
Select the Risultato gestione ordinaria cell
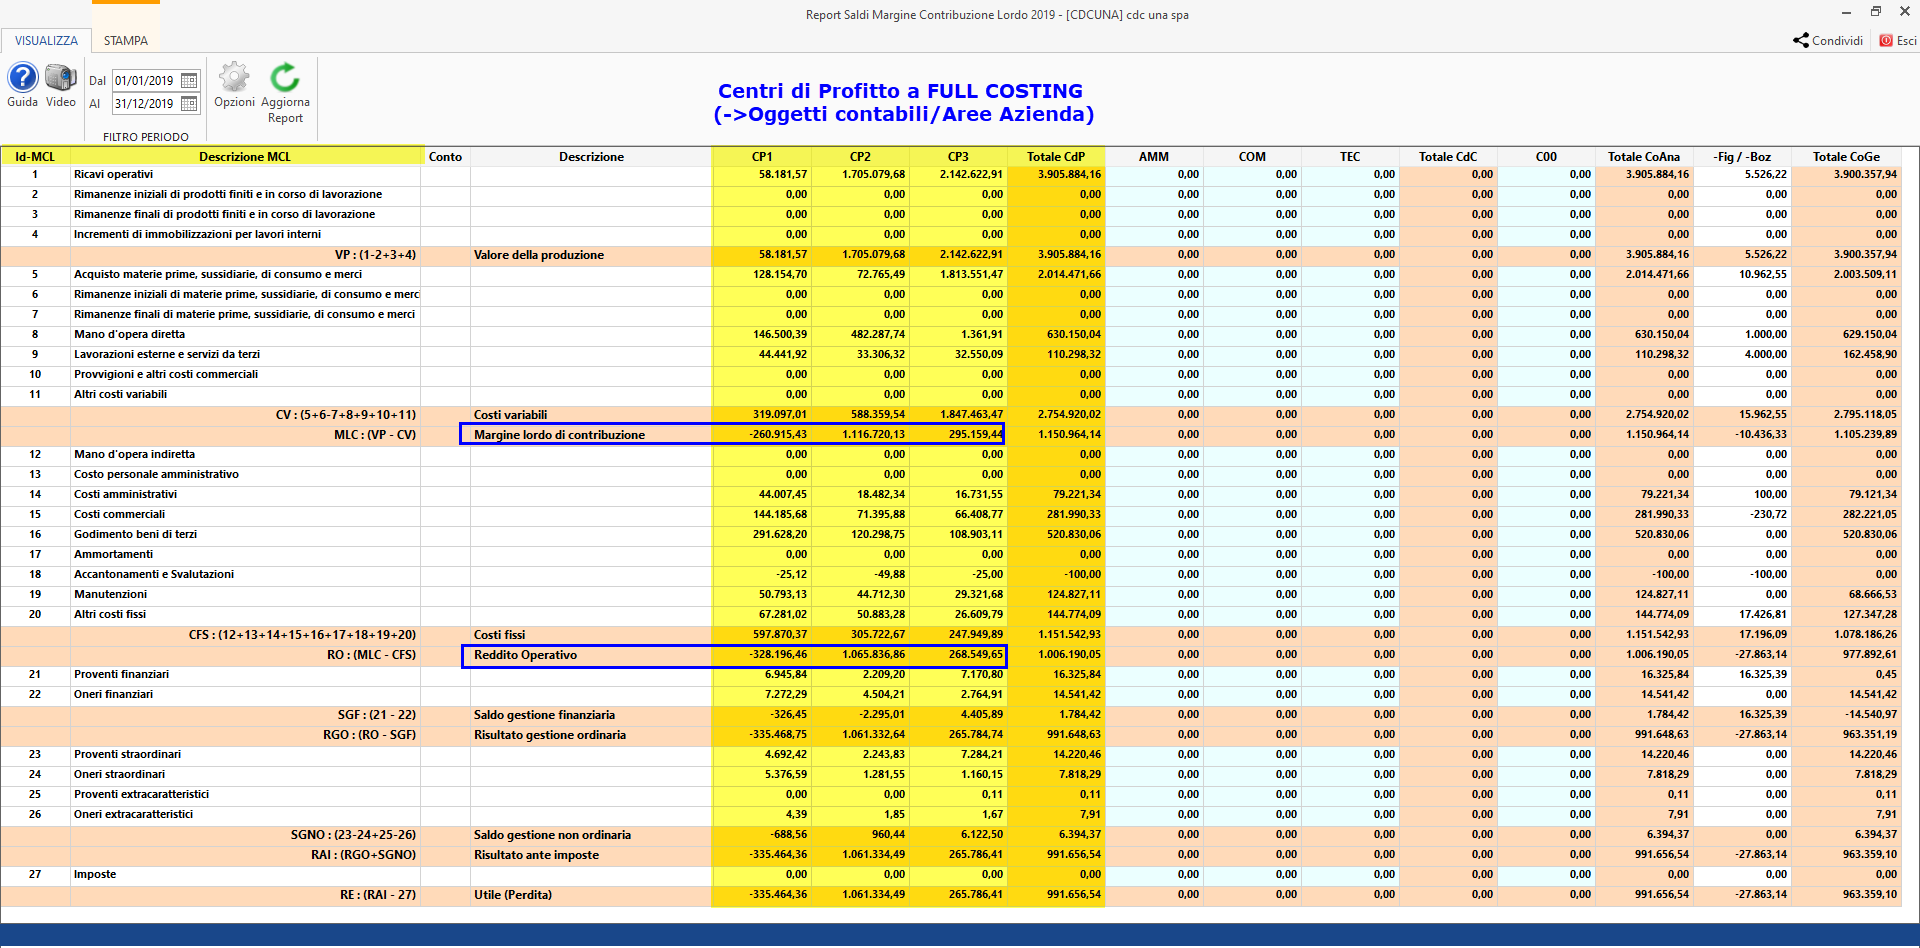pos(591,735)
